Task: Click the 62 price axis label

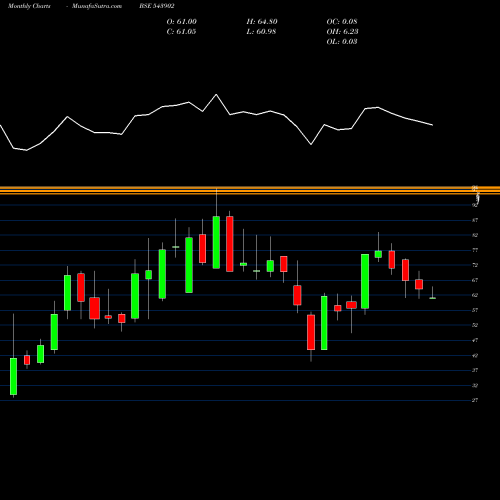Action: (475, 295)
